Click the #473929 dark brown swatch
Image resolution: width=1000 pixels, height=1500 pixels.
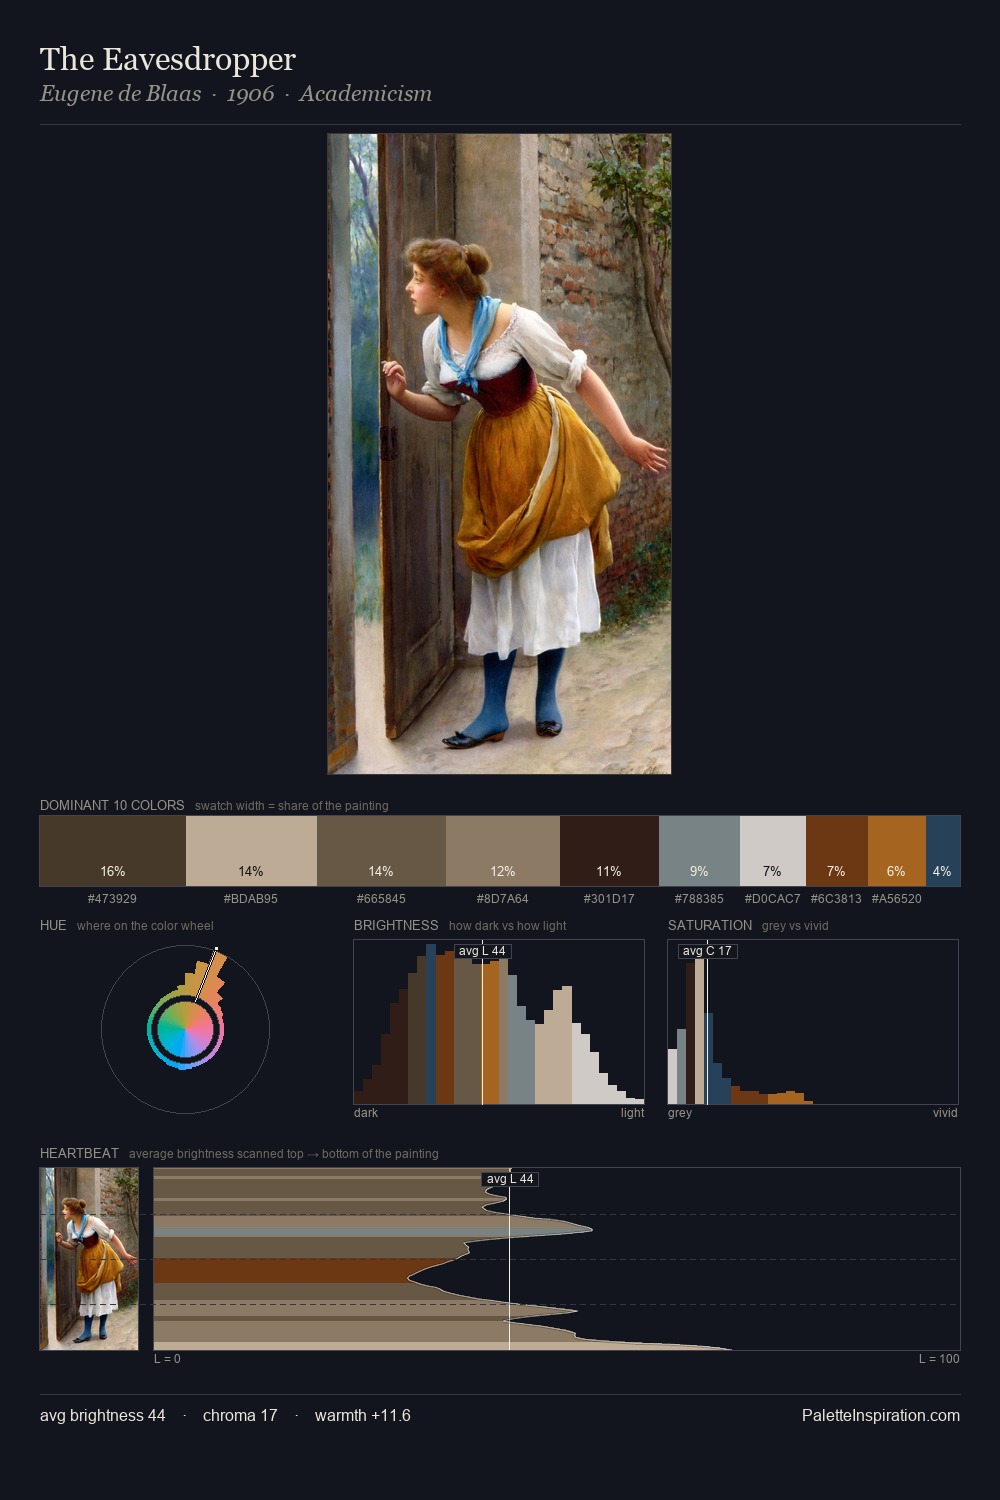point(113,851)
